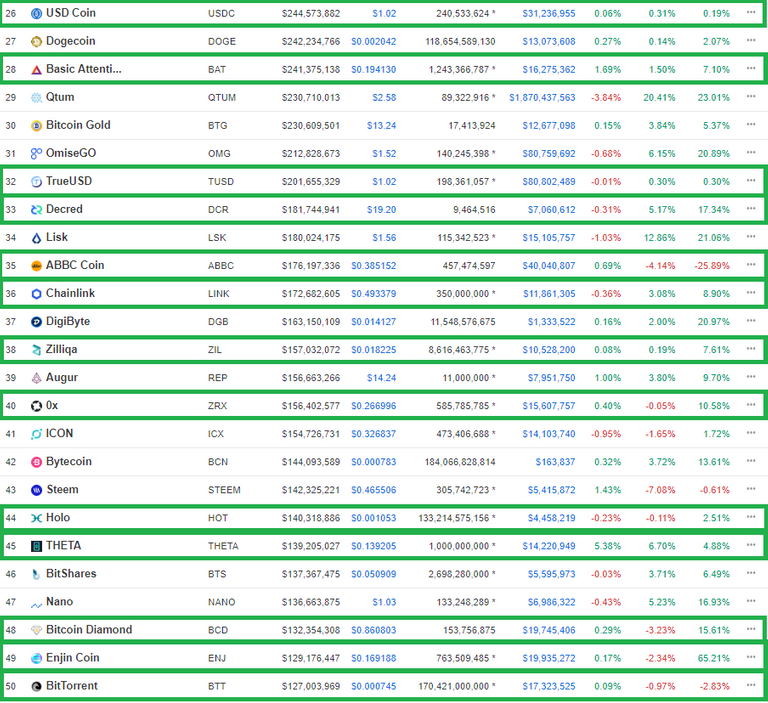Screen dimensions: 768x703
Task: Click the Bitcoin Gold logo icon
Action: pos(36,126)
